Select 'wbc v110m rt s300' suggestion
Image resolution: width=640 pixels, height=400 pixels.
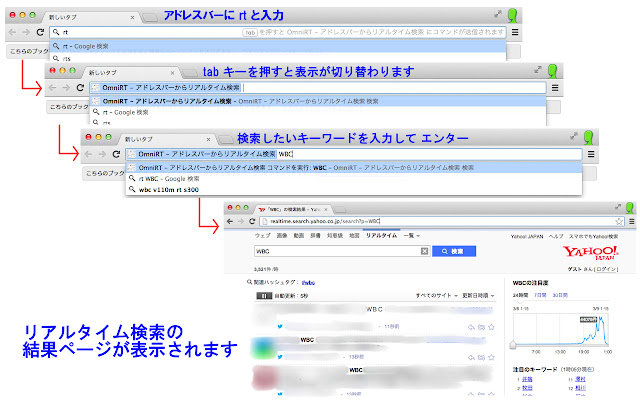point(353,189)
